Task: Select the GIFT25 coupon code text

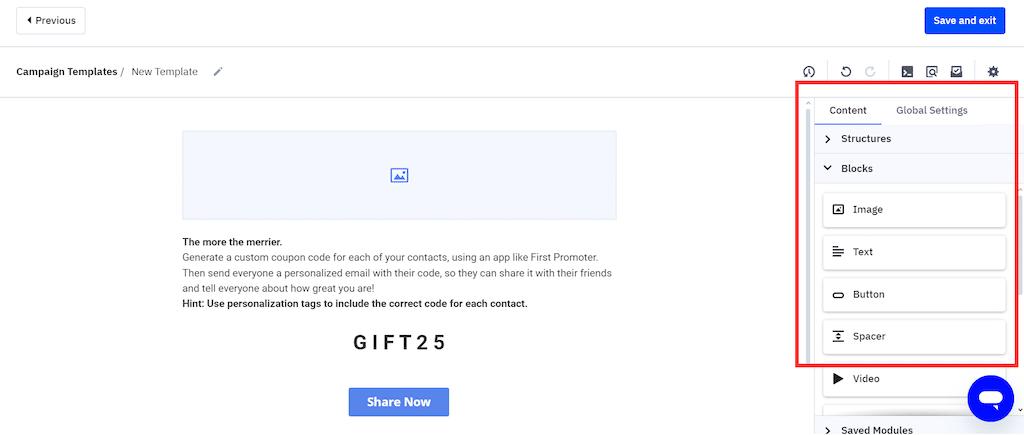Action: pos(399,342)
